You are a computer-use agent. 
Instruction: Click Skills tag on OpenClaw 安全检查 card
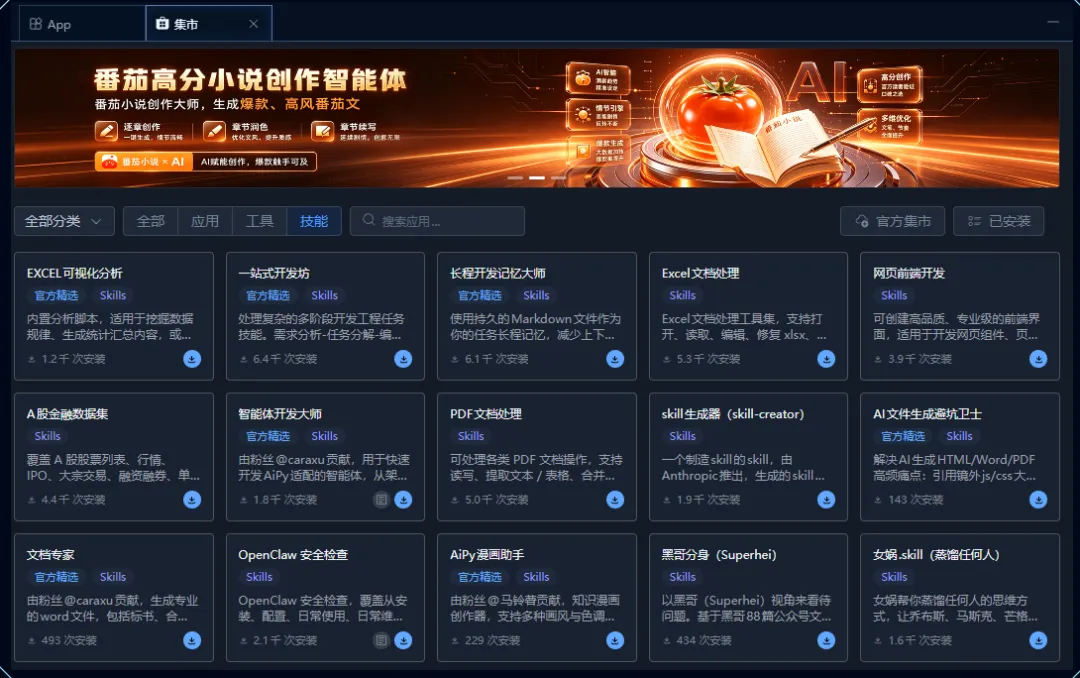[259, 577]
